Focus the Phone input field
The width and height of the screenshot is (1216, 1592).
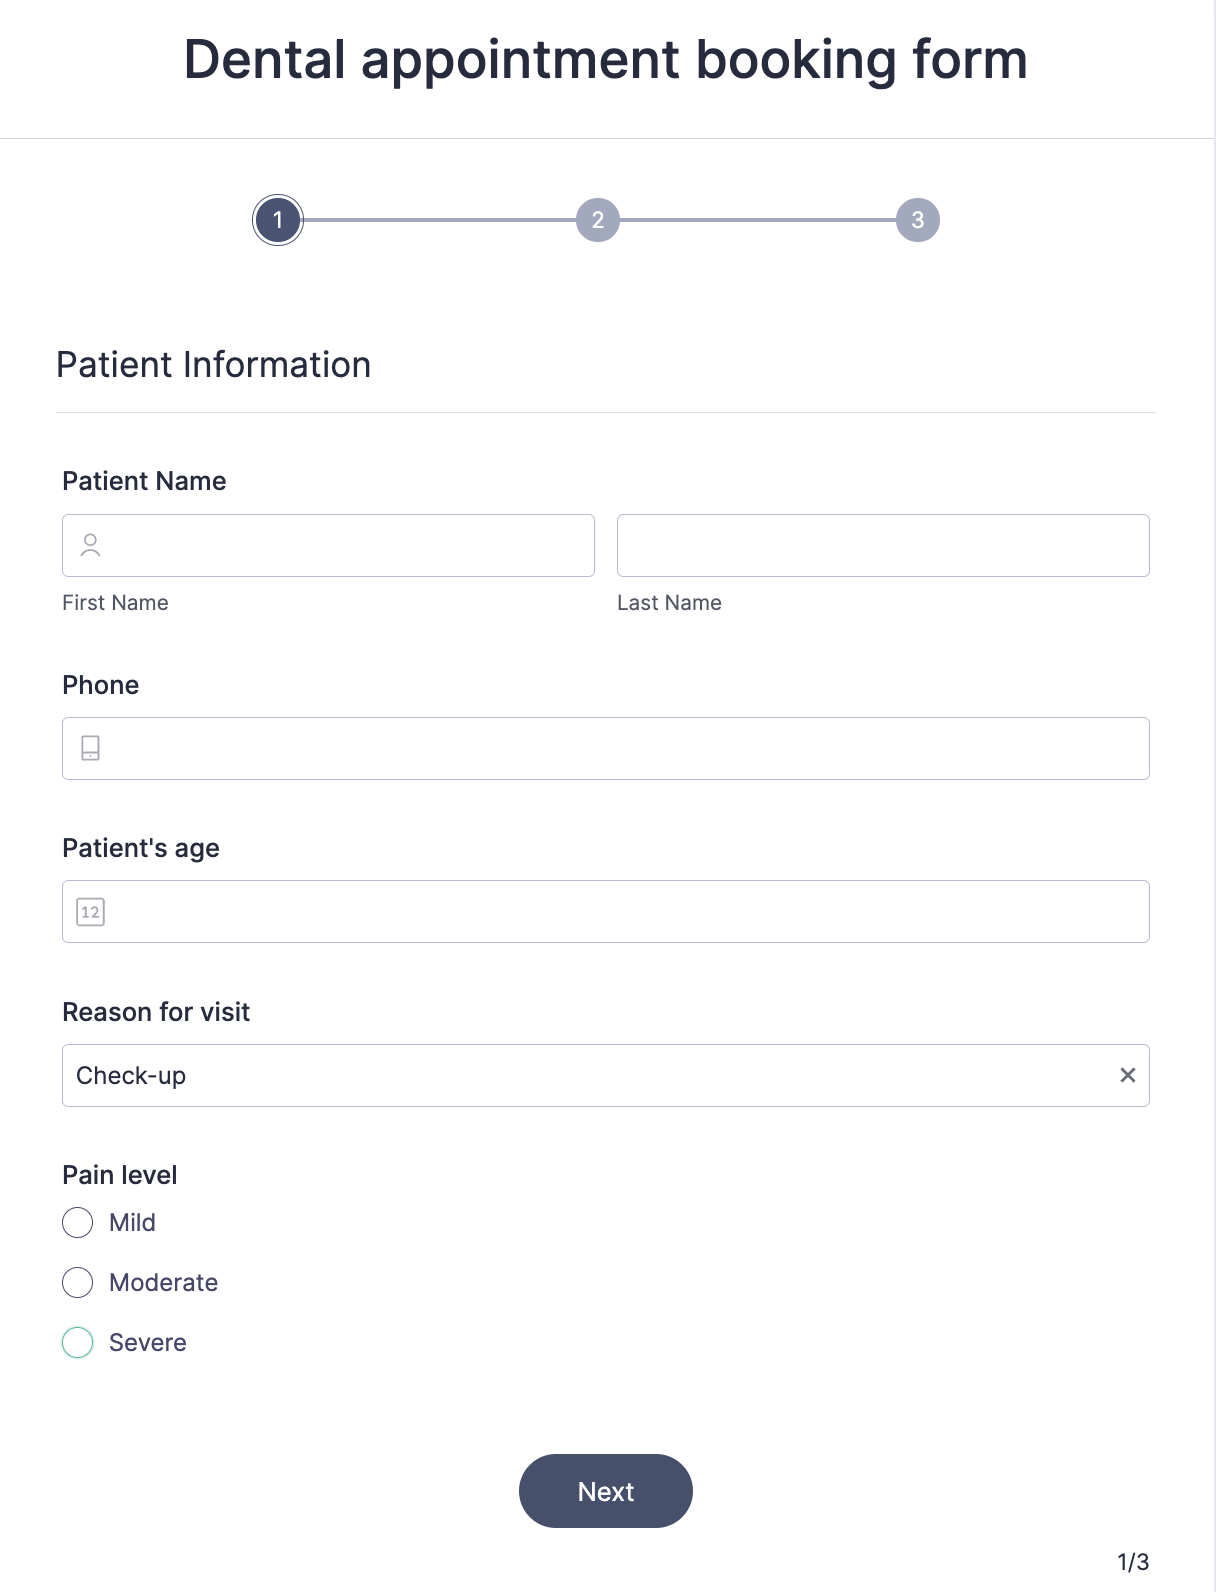[606, 748]
